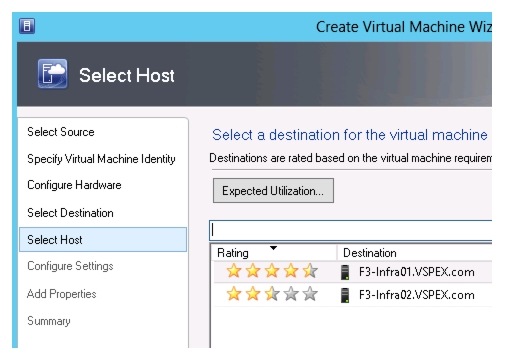Viewport: 505px width, 361px height.
Task: Go to the Configure Hardware step
Action: pyautogui.click(x=74, y=185)
